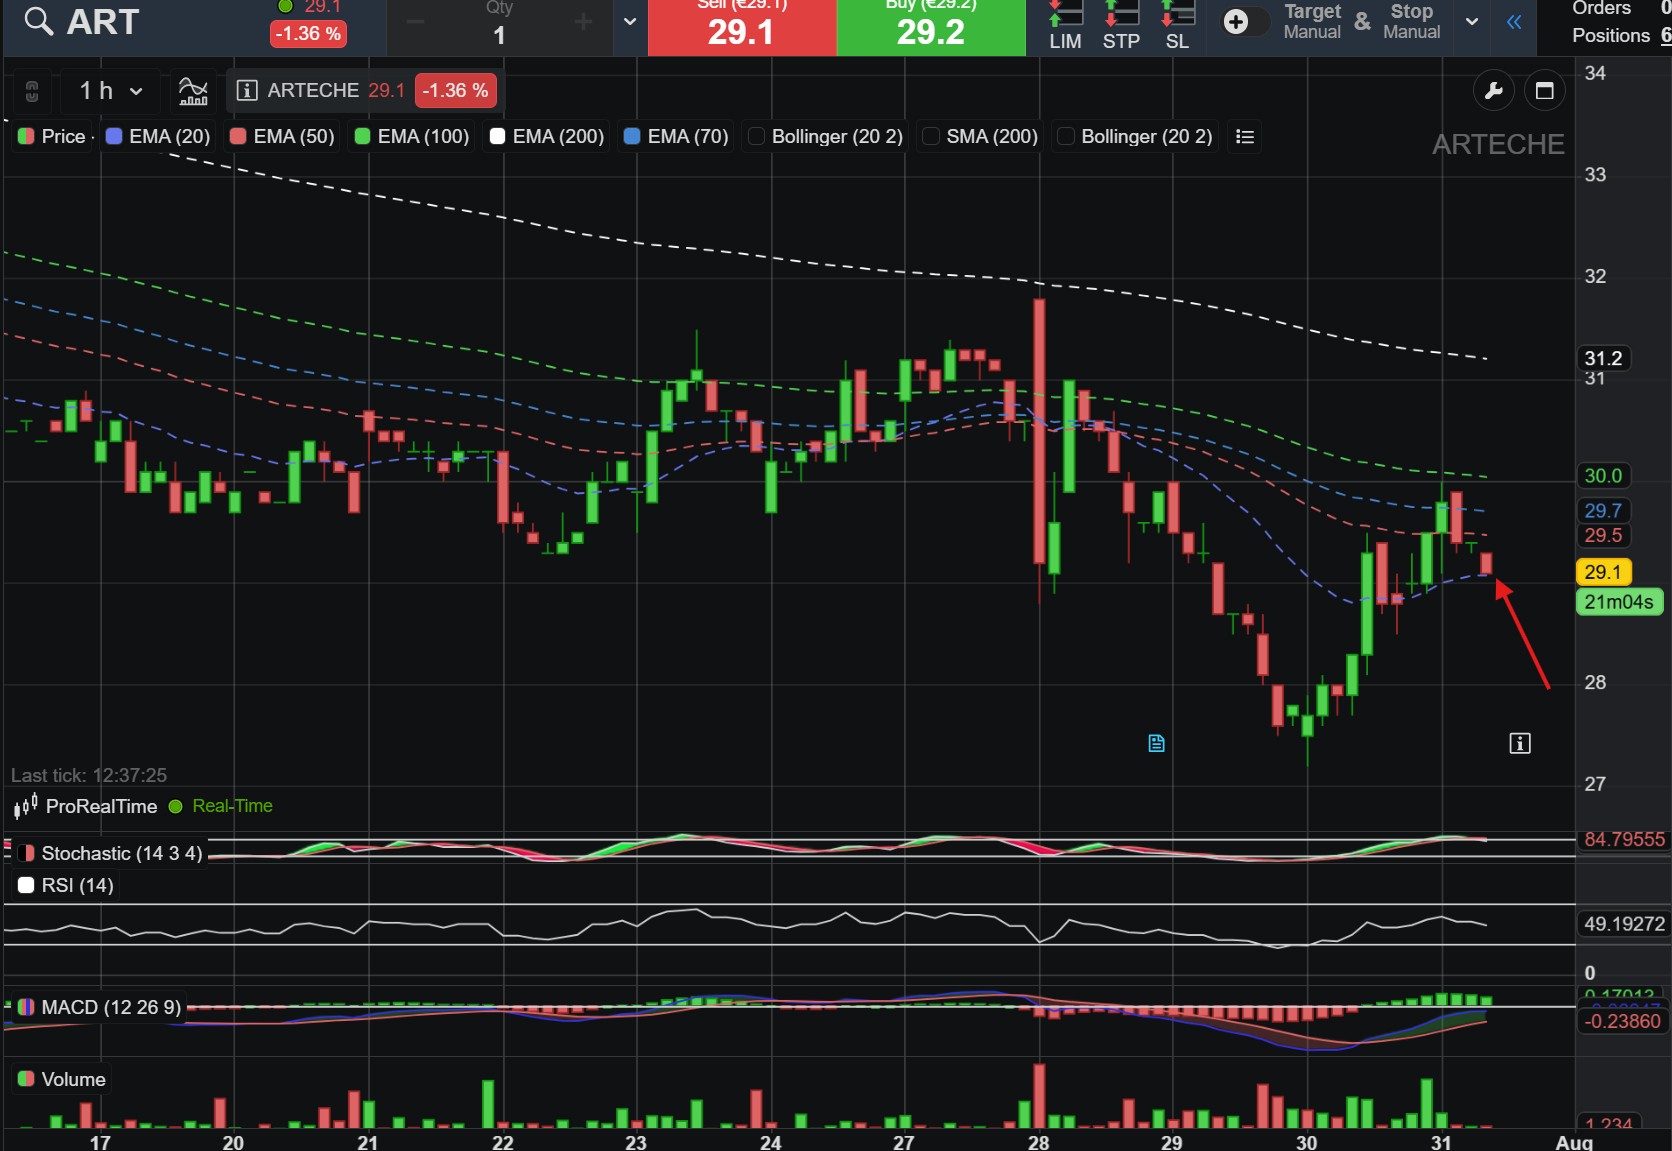The image size is (1672, 1151).
Task: Toggle EMA (50) indicator visibility
Action: point(283,136)
